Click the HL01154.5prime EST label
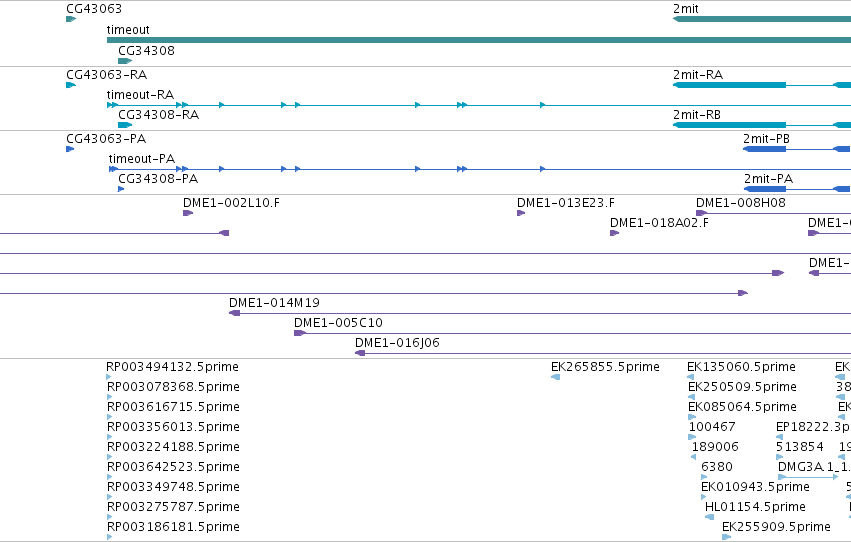The width and height of the screenshot is (851, 542). [755, 507]
